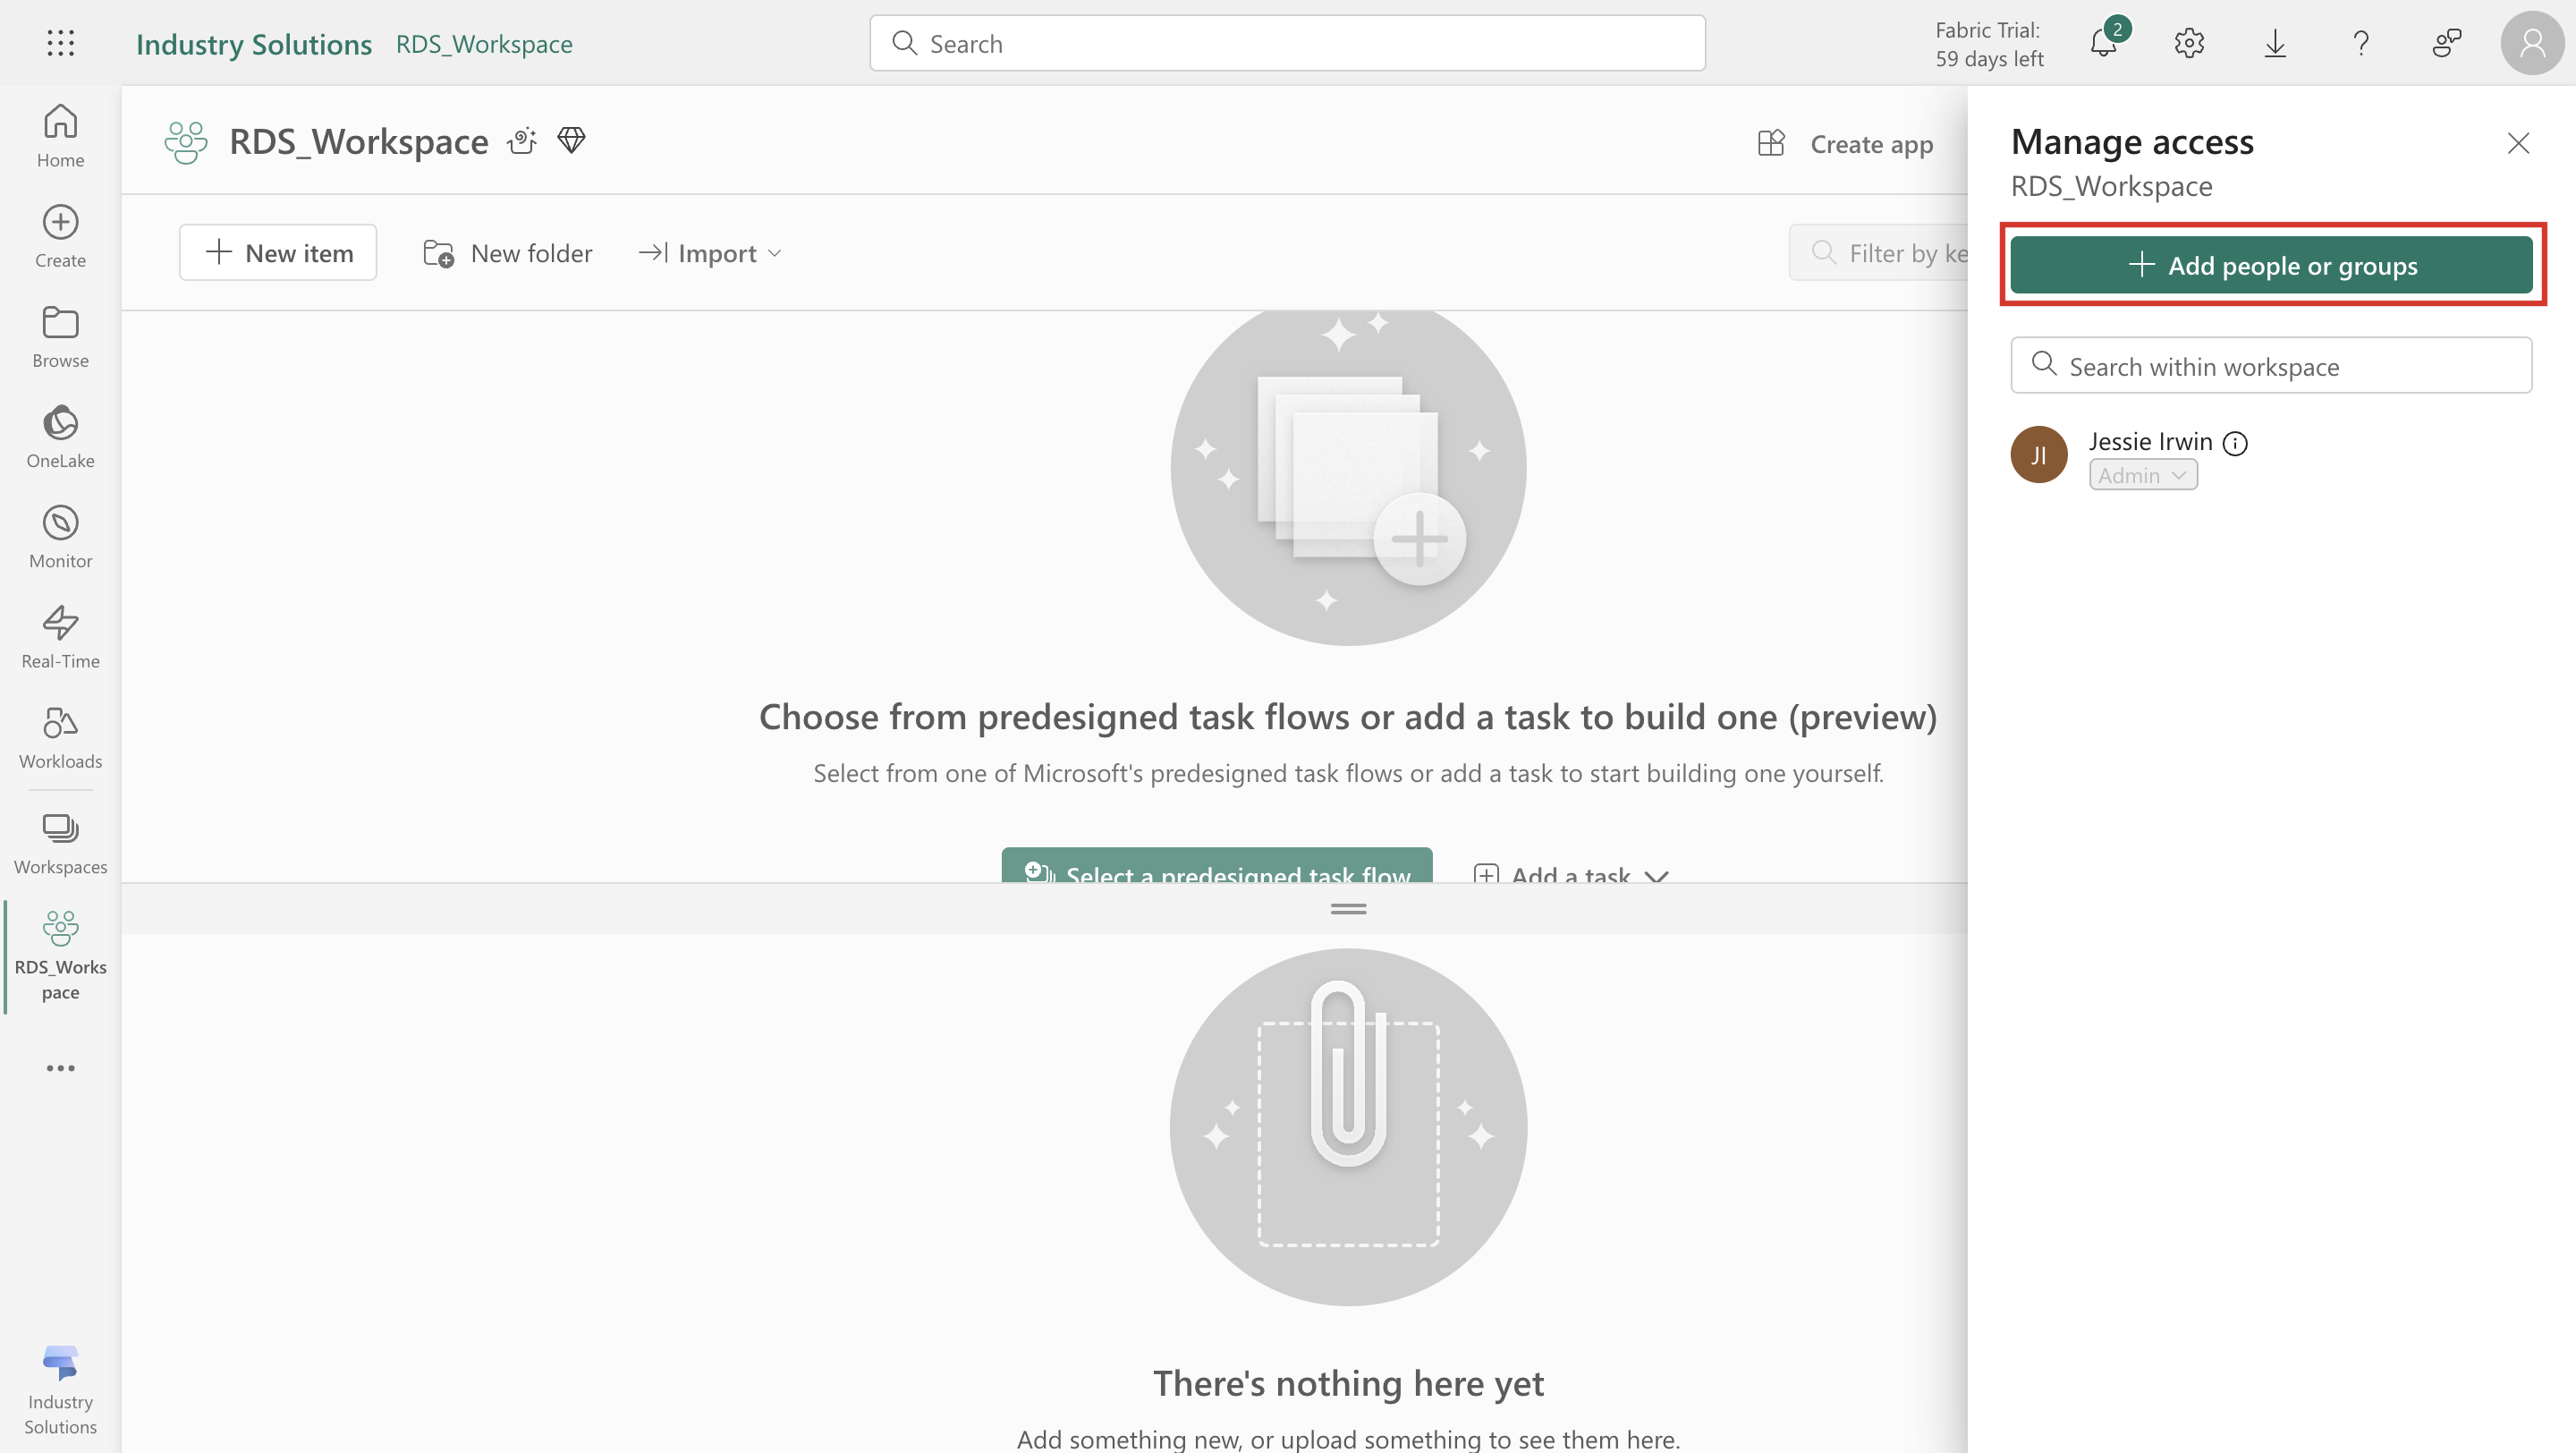Open the Monitor hub
Screen dimensions: 2576x1453
(x=60, y=537)
